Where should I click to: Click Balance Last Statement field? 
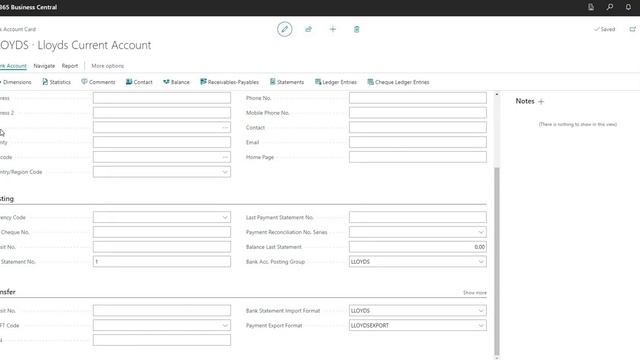click(418, 247)
